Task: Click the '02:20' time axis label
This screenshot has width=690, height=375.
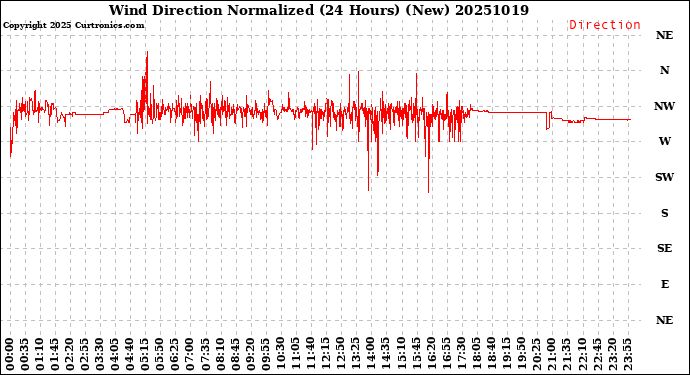Action: click(70, 355)
